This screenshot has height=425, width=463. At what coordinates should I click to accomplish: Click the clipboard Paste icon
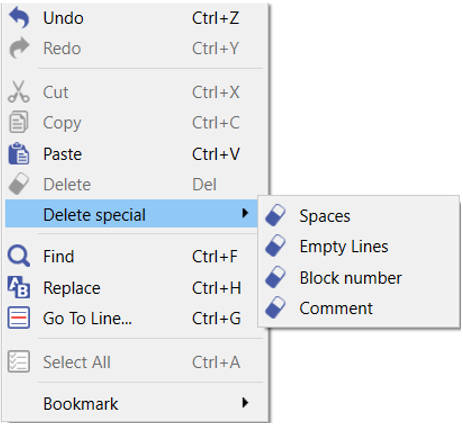click(19, 154)
